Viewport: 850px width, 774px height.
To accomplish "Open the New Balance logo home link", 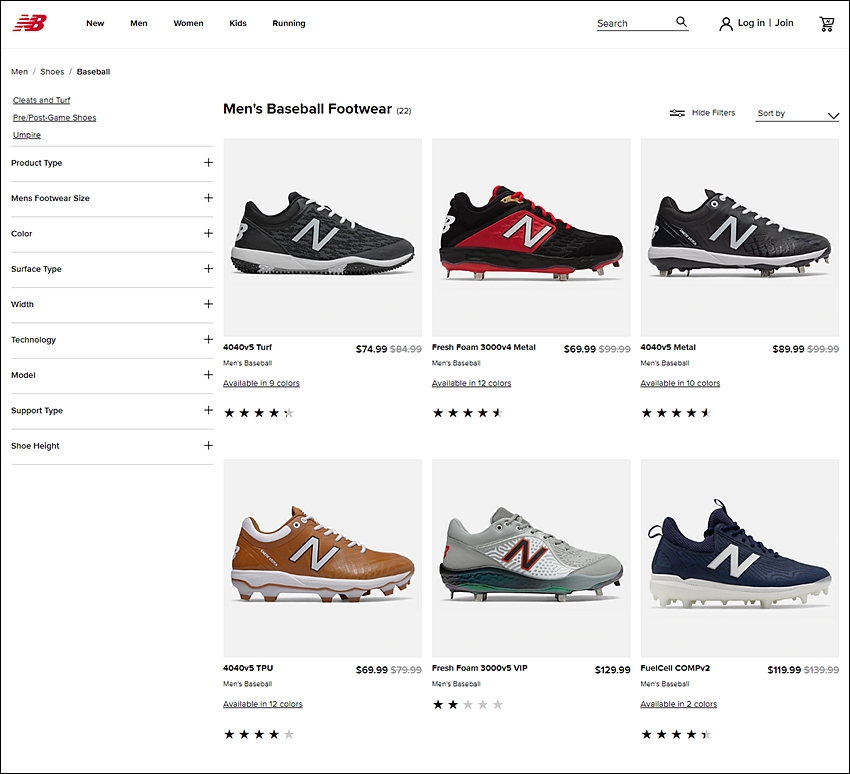I will pyautogui.click(x=30, y=23).
